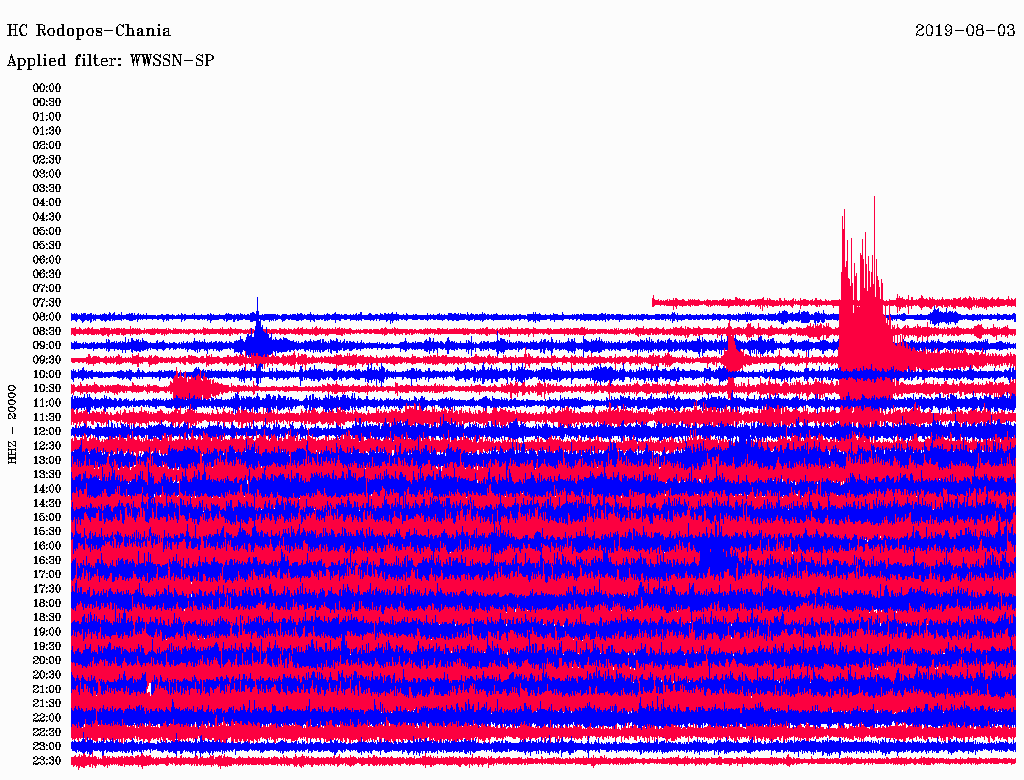Click the '13:30' time label

[47, 474]
